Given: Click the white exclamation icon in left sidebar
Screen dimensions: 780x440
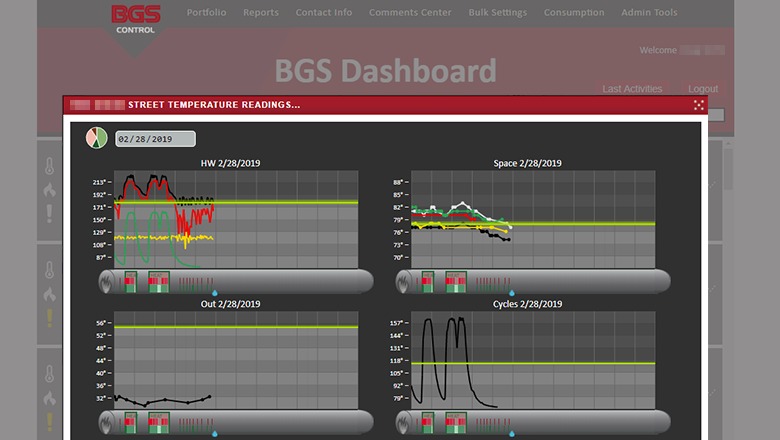Looking at the screenshot, I should (x=49, y=213).
